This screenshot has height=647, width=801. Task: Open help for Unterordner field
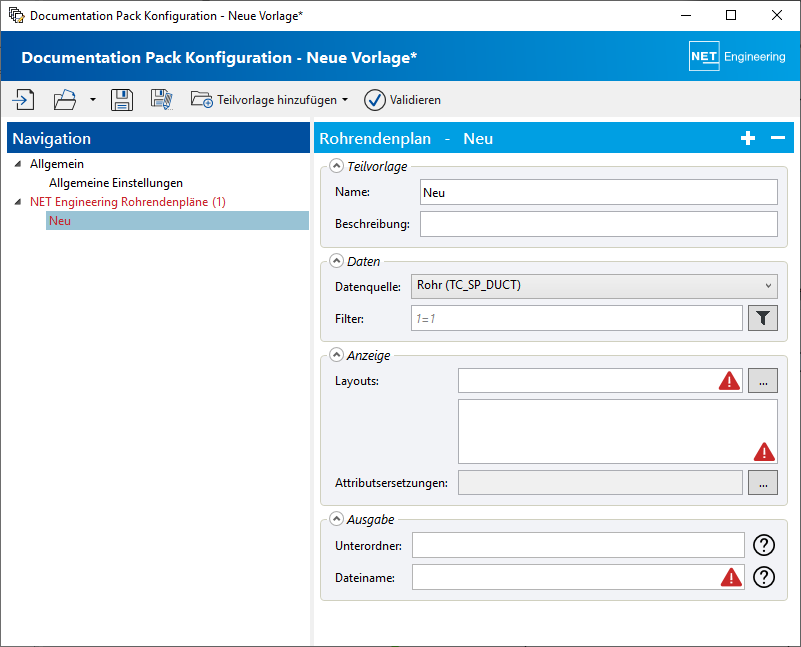pyautogui.click(x=764, y=545)
